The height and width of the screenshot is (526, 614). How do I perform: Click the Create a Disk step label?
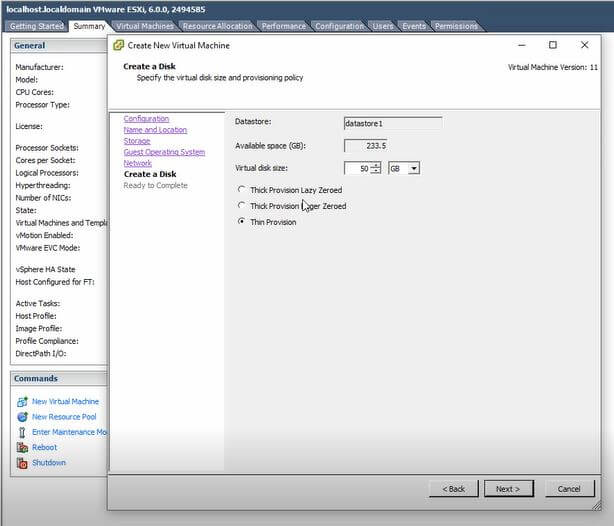[150, 174]
